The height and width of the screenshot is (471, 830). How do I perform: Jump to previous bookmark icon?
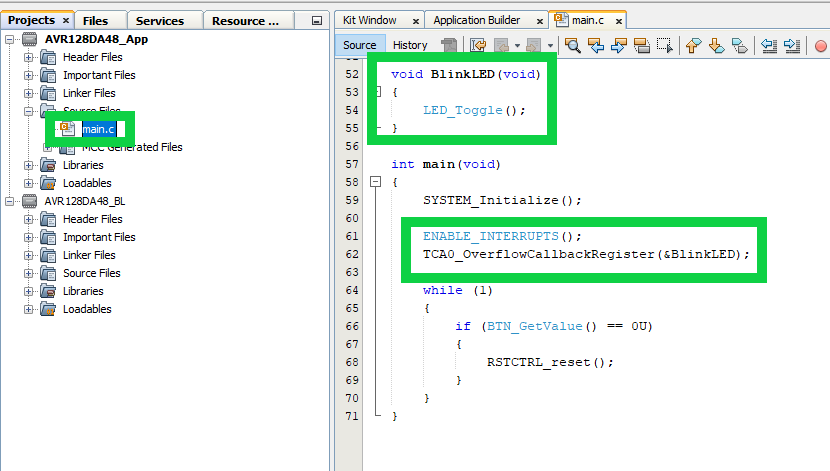click(x=693, y=45)
